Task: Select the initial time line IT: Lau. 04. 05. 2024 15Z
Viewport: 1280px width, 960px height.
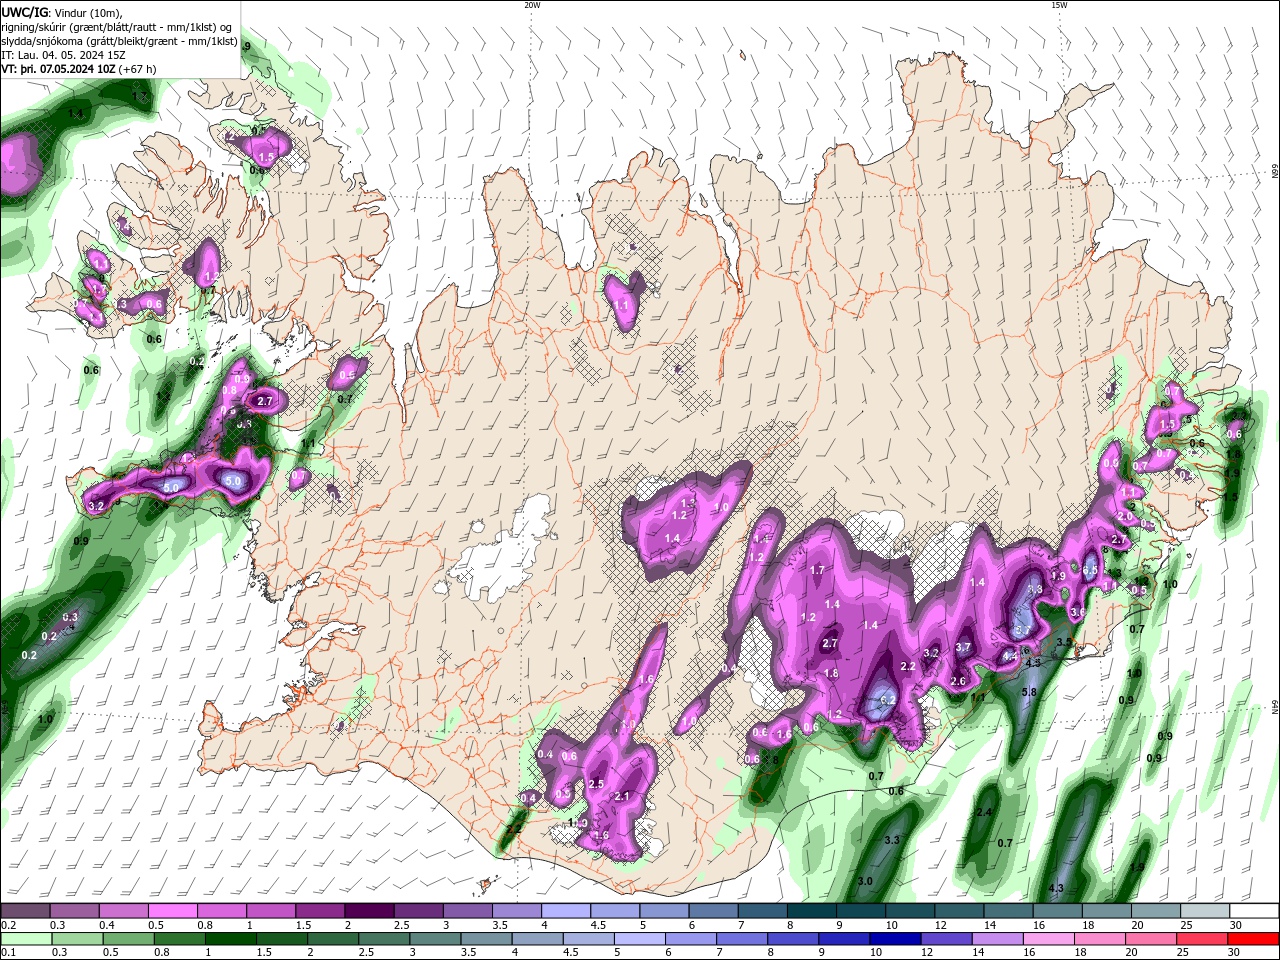Action: (63, 55)
